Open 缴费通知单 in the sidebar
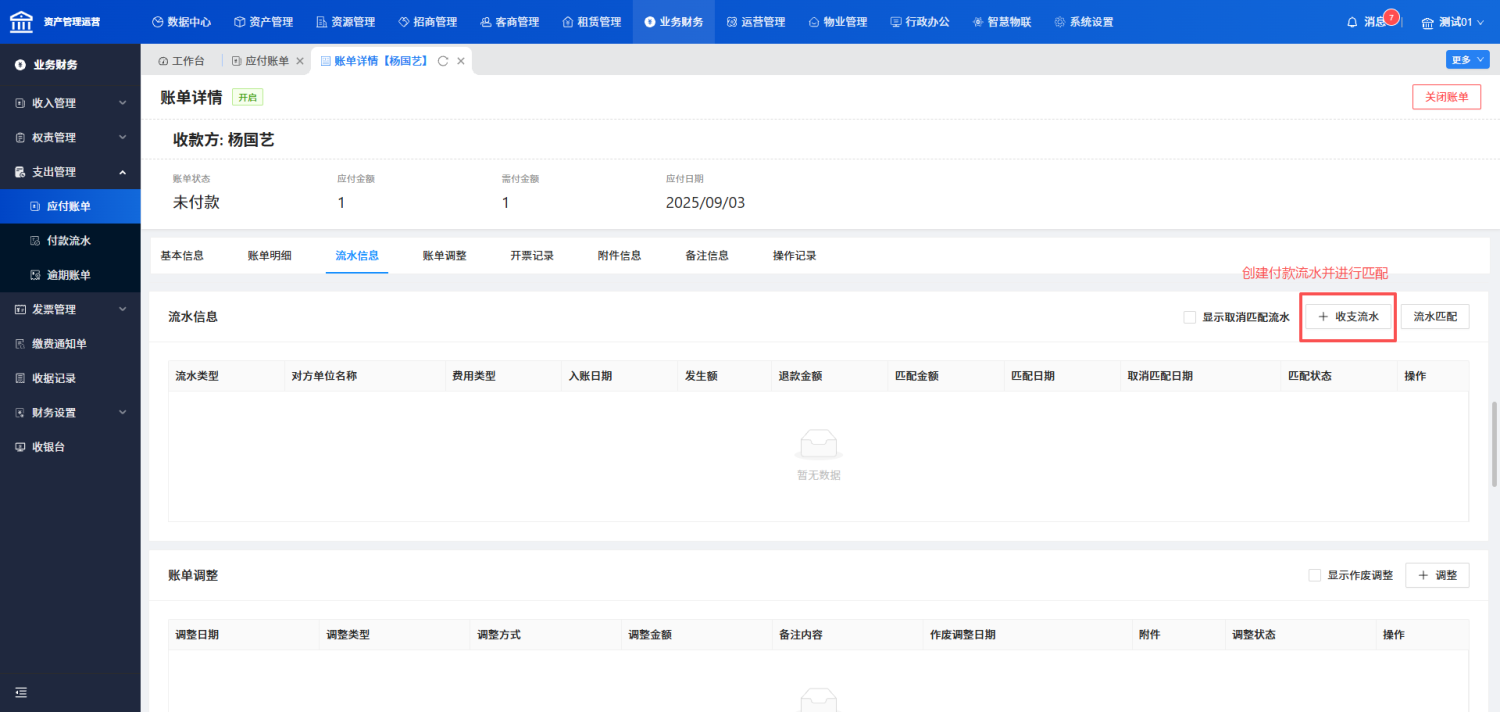Screen dimensions: 1500x712 pos(70,344)
